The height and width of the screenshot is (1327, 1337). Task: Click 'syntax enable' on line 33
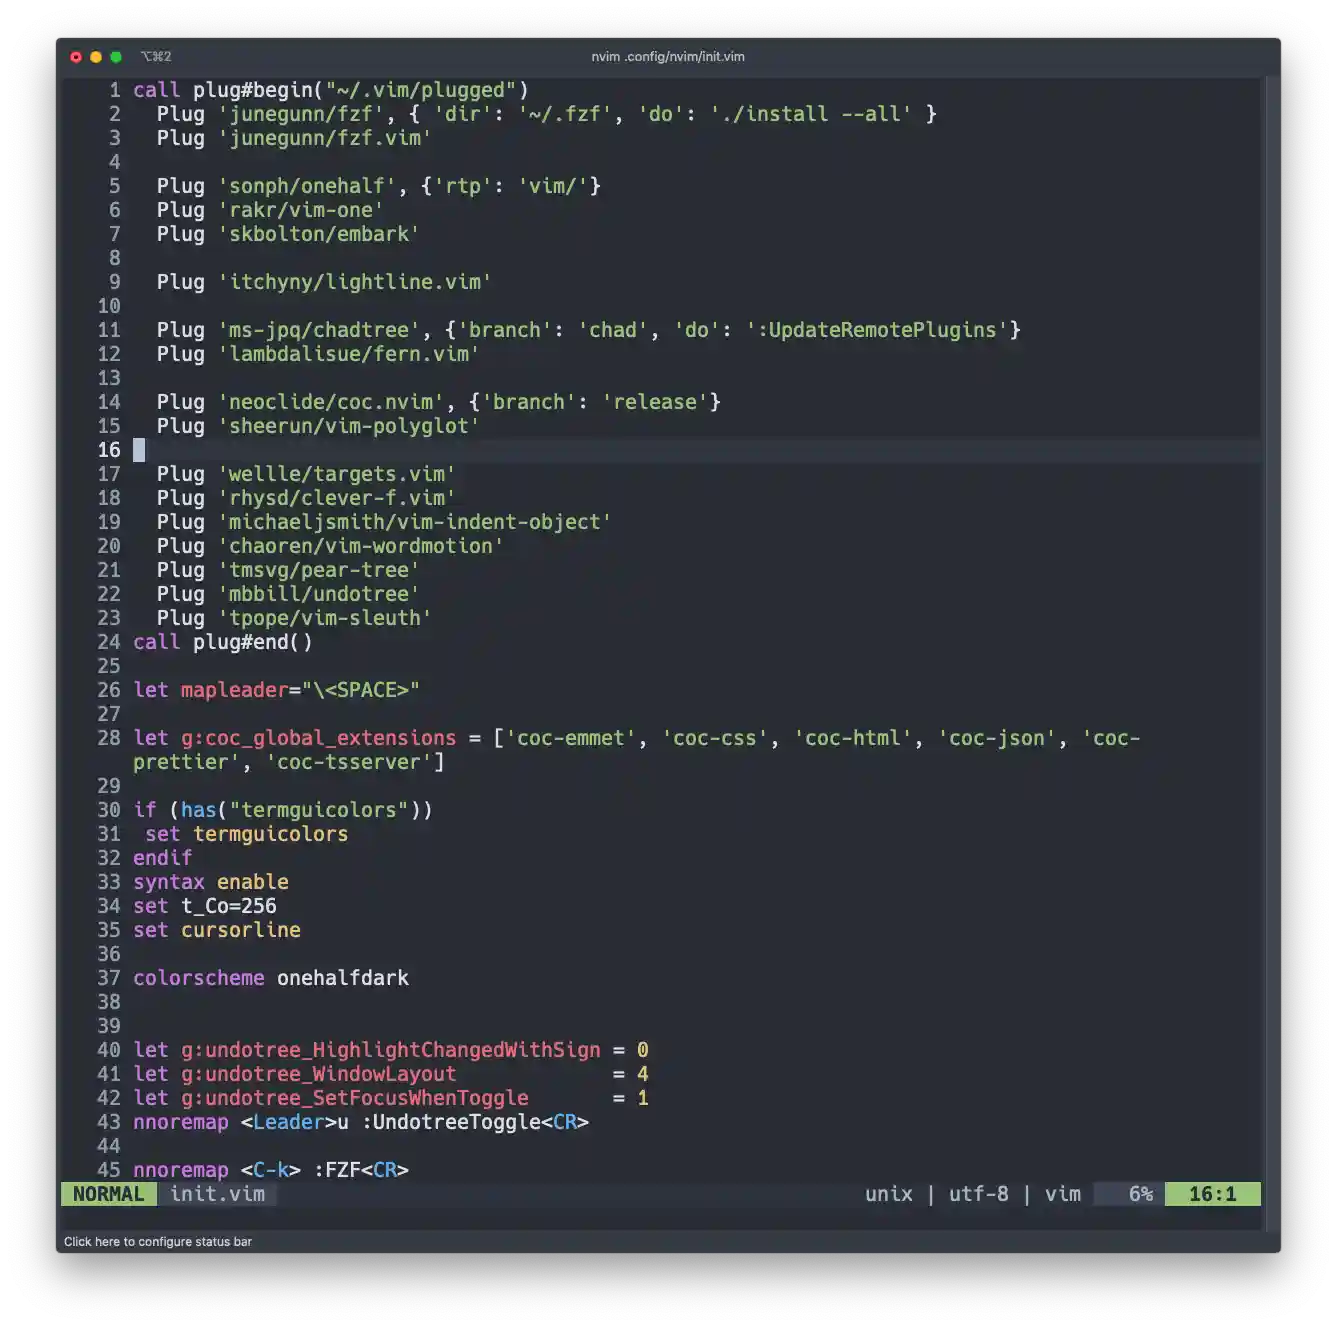(211, 882)
